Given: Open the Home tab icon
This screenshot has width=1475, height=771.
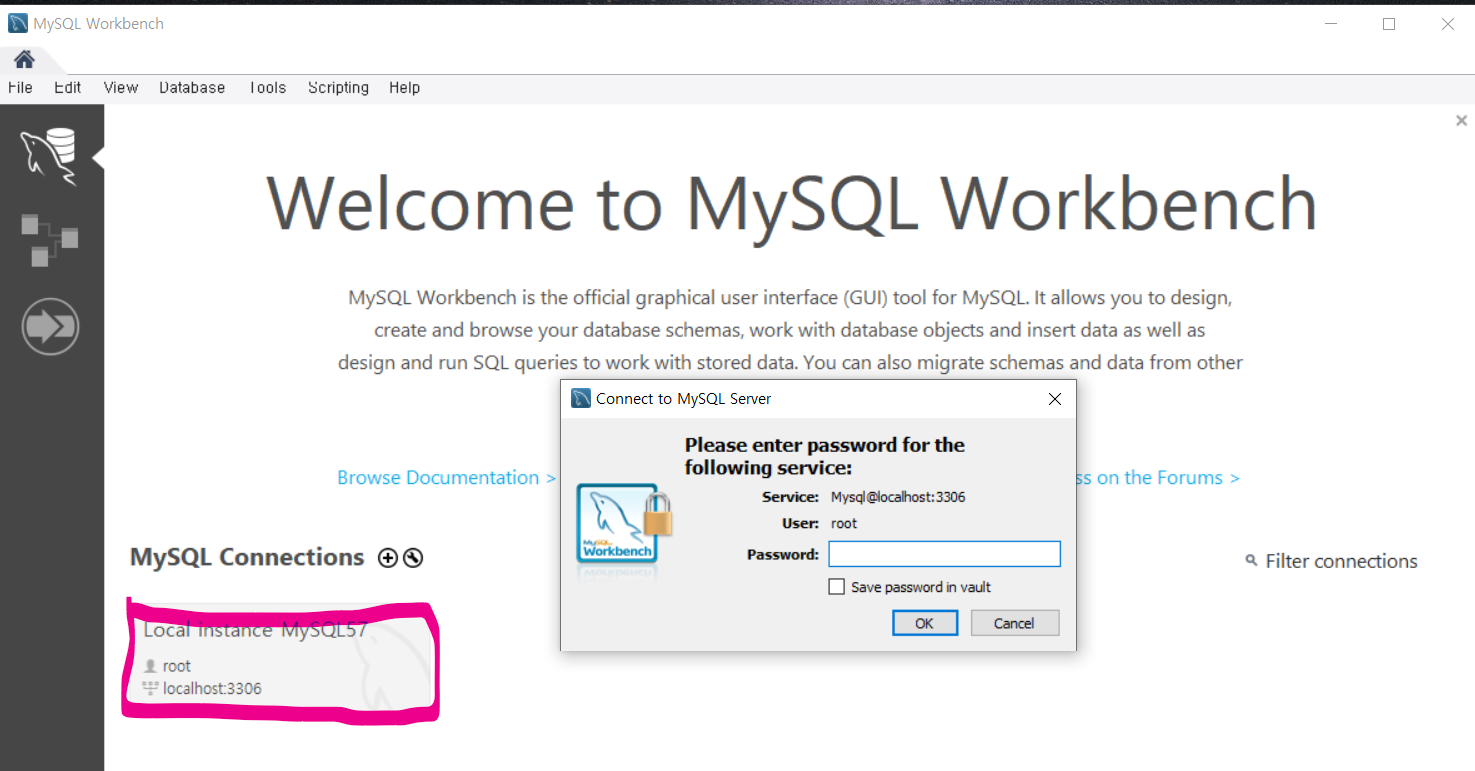Looking at the screenshot, I should [24, 59].
